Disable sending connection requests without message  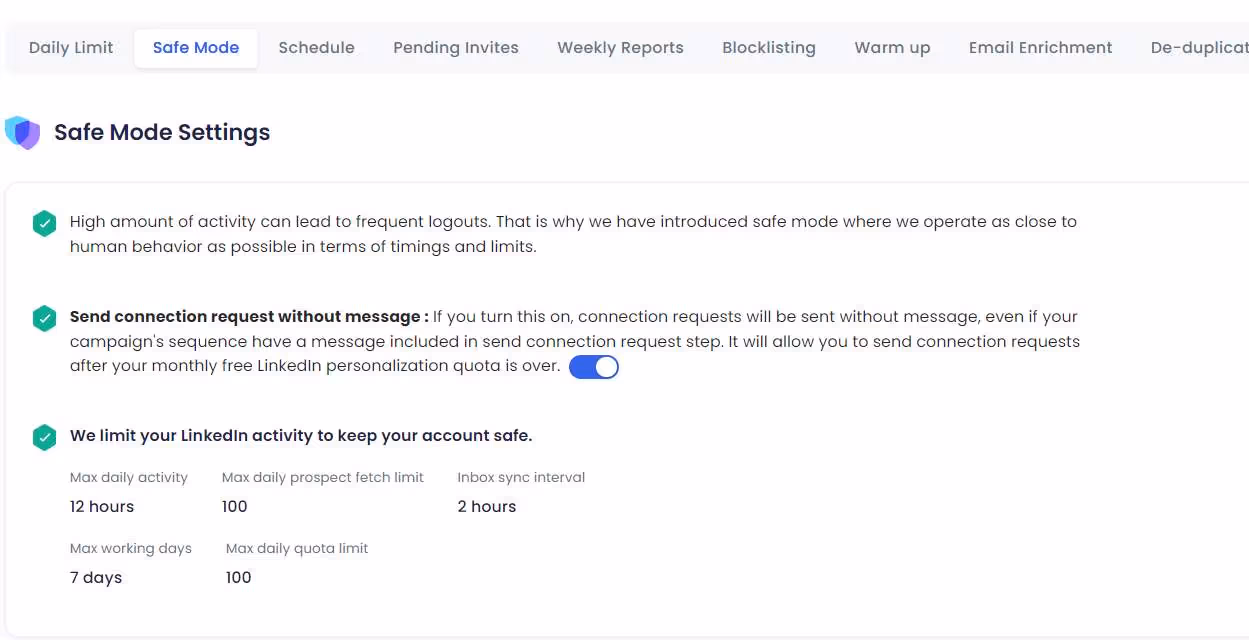coord(594,367)
